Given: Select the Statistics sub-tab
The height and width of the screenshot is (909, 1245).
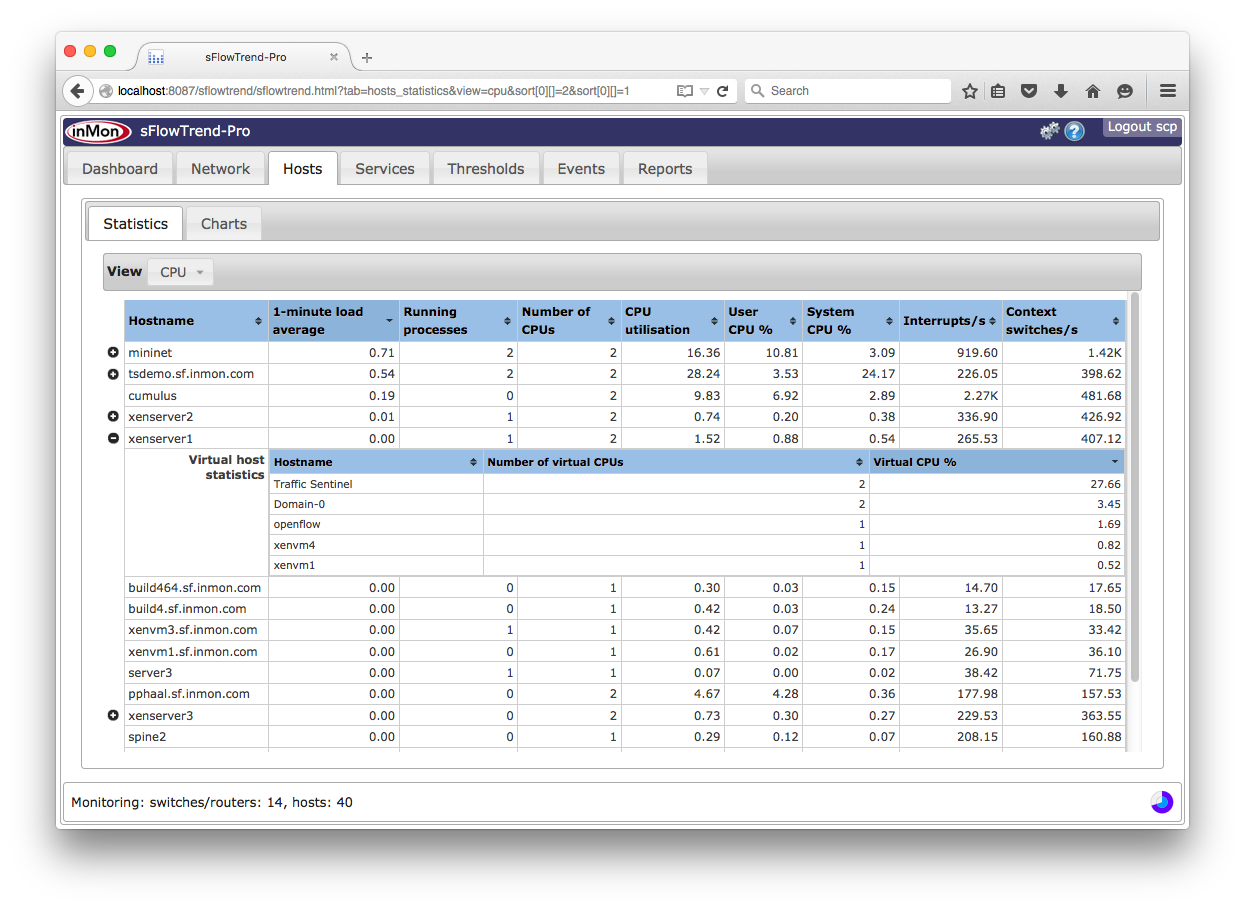Looking at the screenshot, I should coord(135,224).
